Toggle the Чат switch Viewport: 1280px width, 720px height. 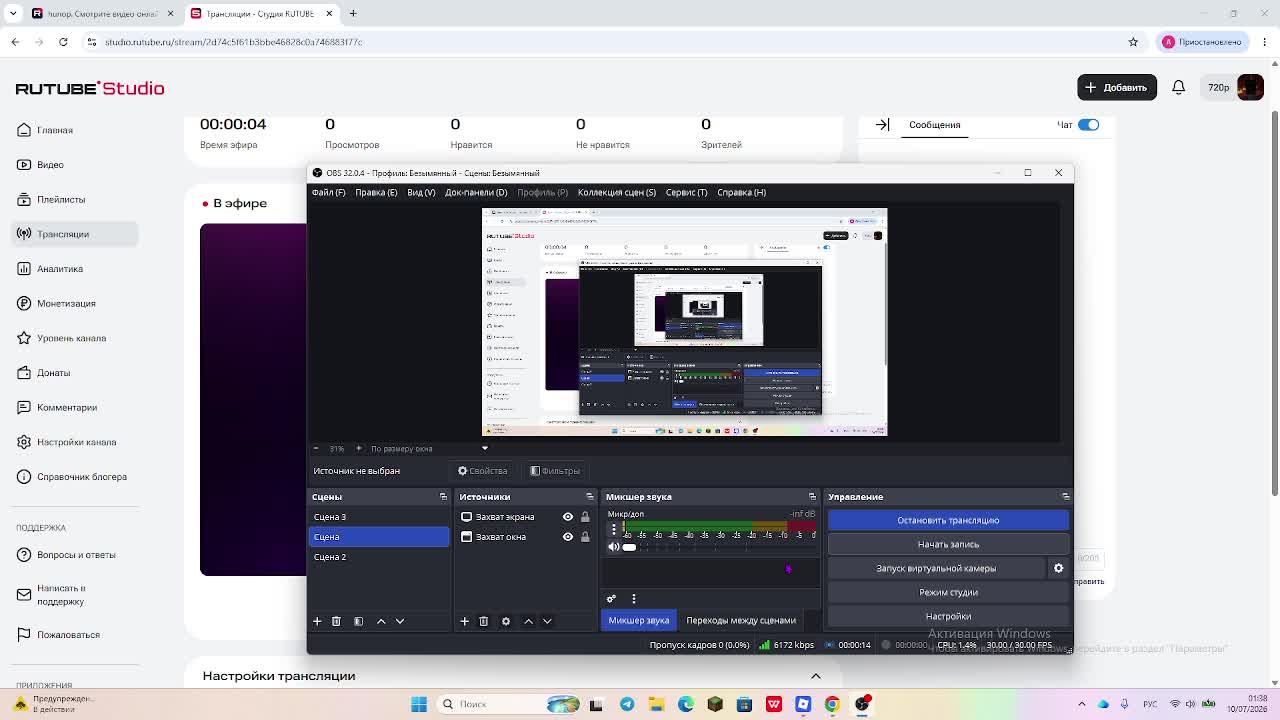tap(1088, 125)
